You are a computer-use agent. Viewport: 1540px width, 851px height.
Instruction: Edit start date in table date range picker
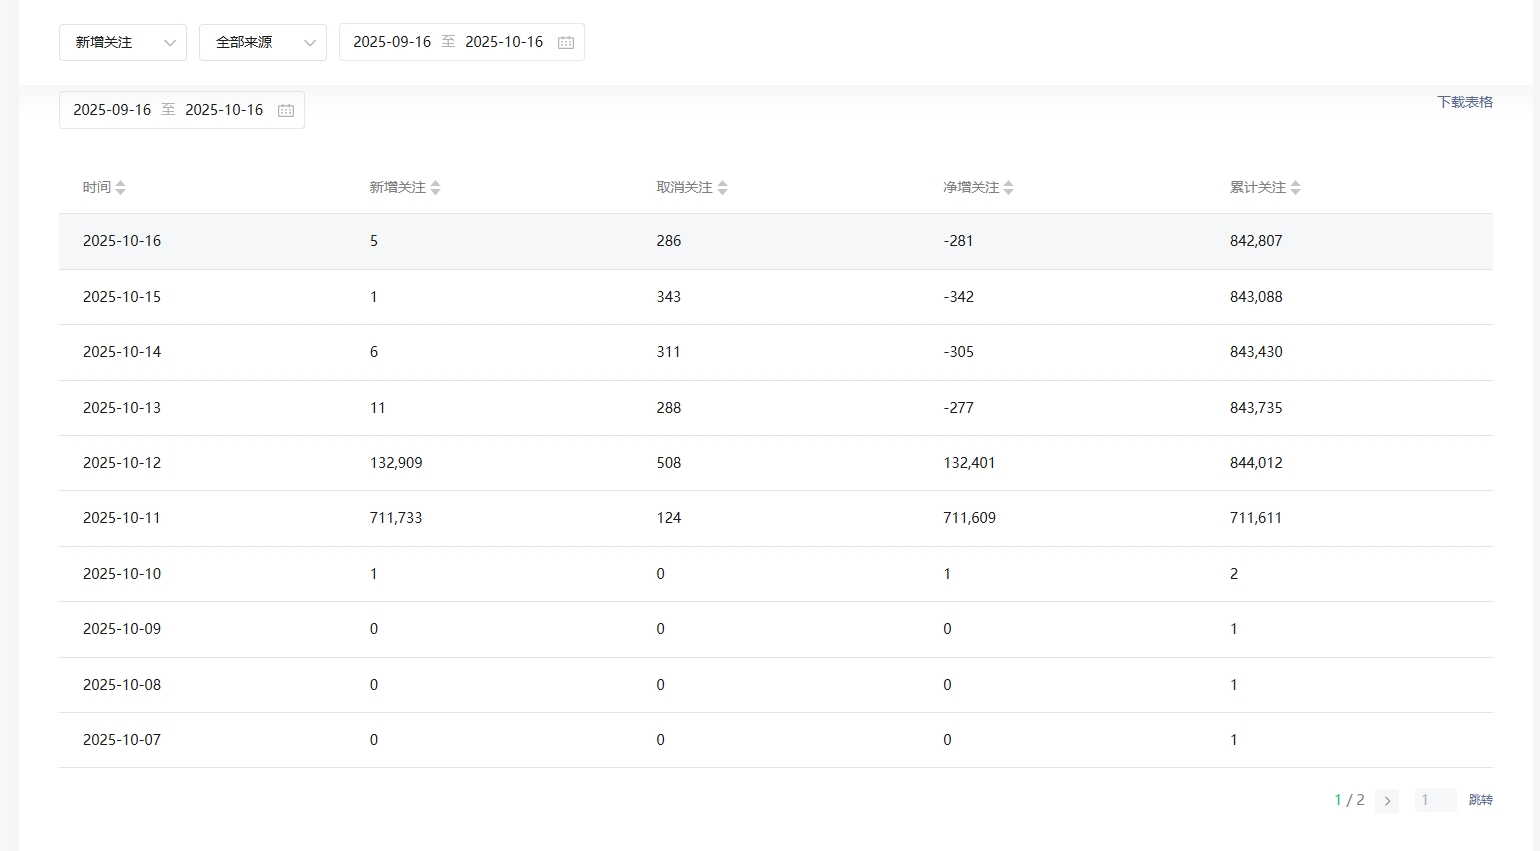[112, 110]
